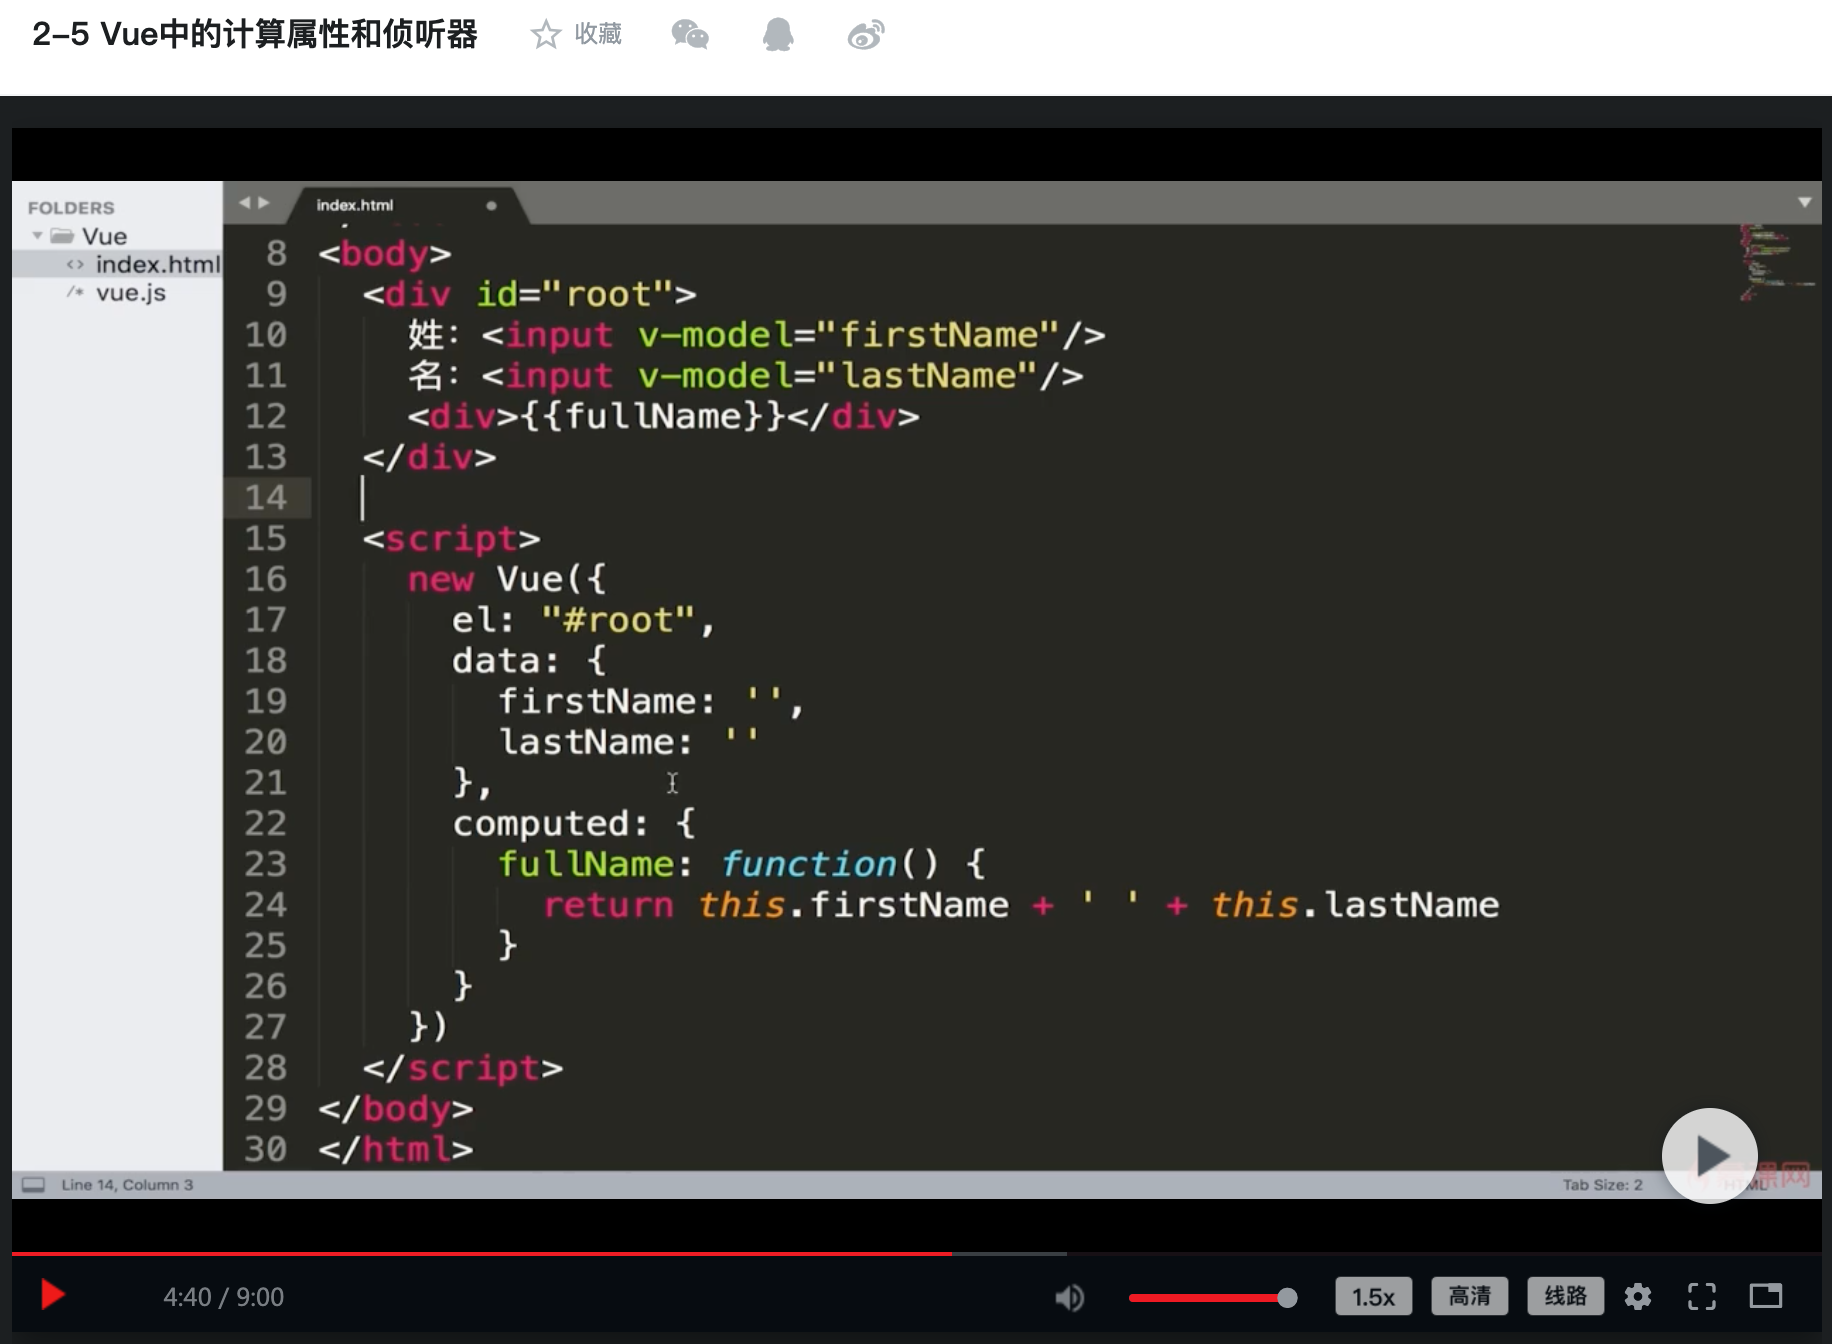The width and height of the screenshot is (1832, 1344).
Task: Open video settings gear icon
Action: [x=1638, y=1297]
